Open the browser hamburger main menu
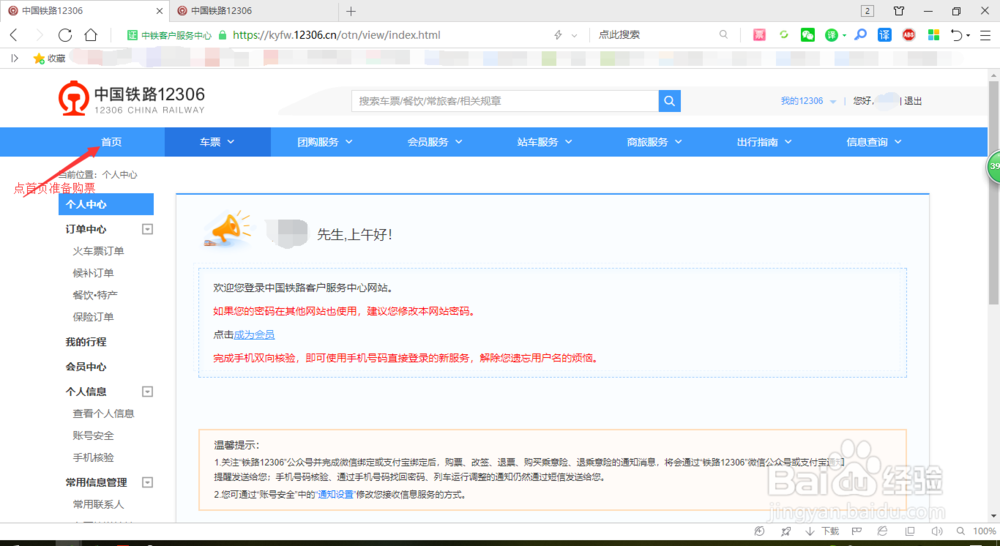Screen dimensions: 1000x546 coord(985,35)
